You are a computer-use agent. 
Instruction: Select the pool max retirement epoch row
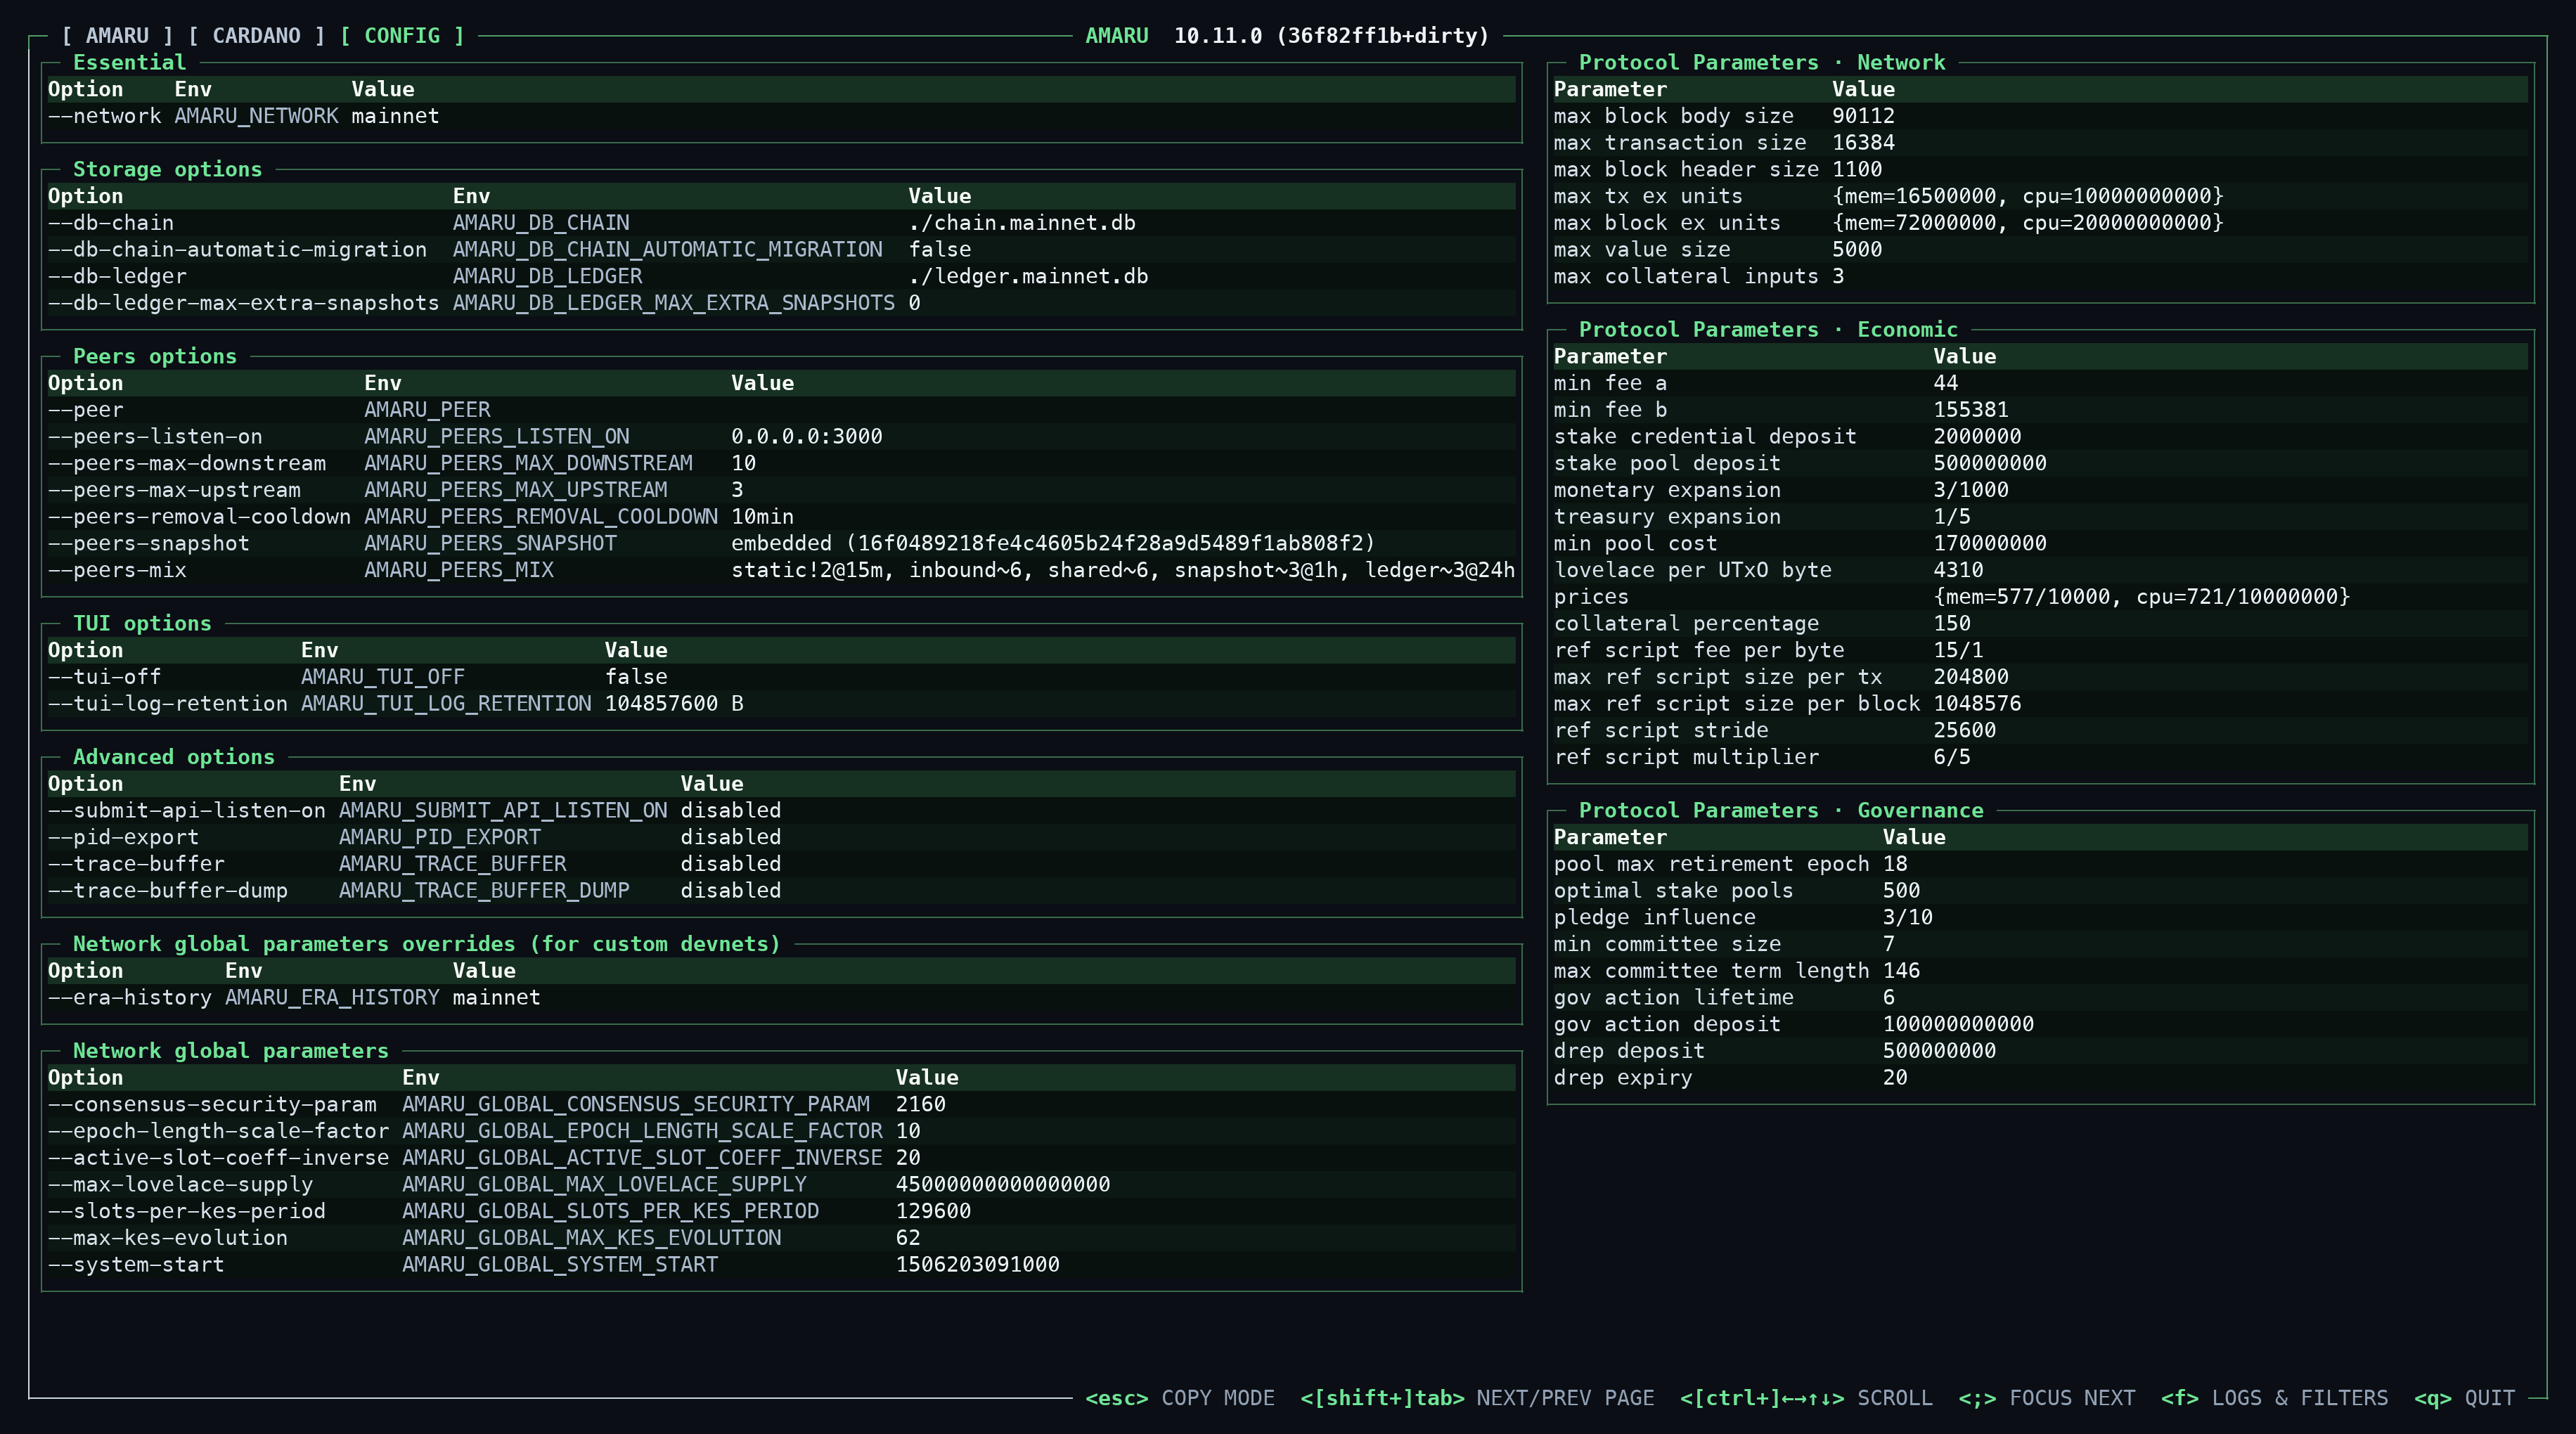point(2040,864)
